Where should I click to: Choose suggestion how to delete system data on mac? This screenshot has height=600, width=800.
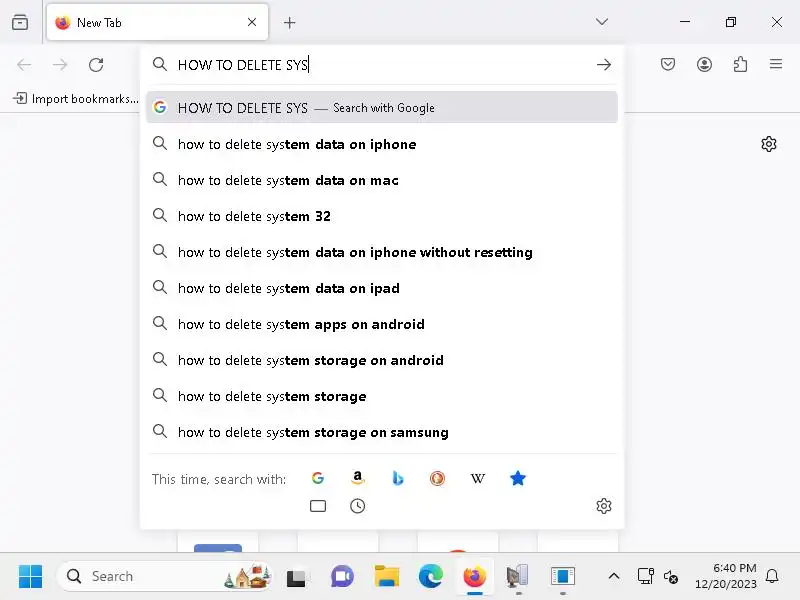pos(382,180)
